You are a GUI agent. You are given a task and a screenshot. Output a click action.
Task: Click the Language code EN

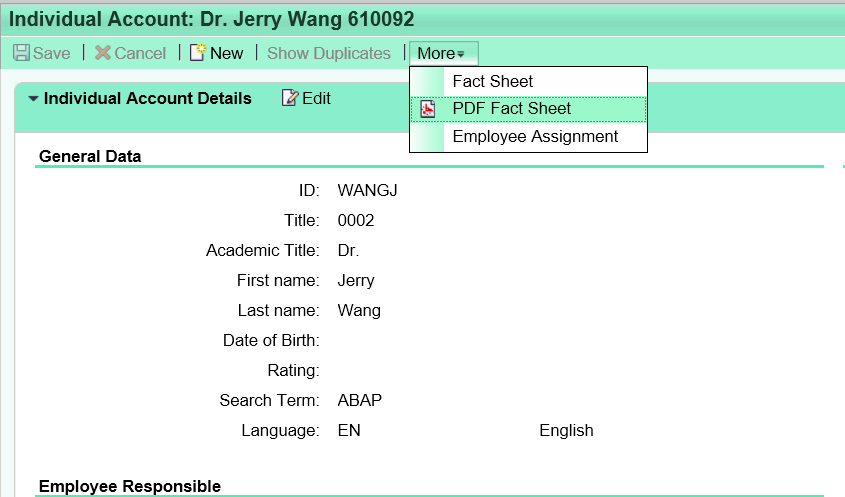(x=349, y=431)
